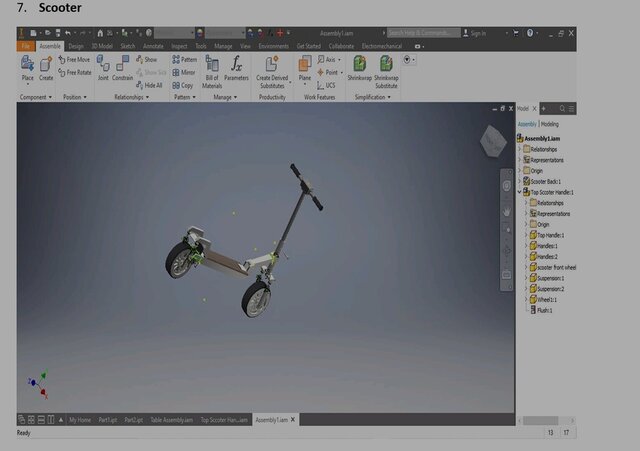Screen dimensions: 640x451
Task: Close the Assembly1.iam document tab
Action: 293,420
